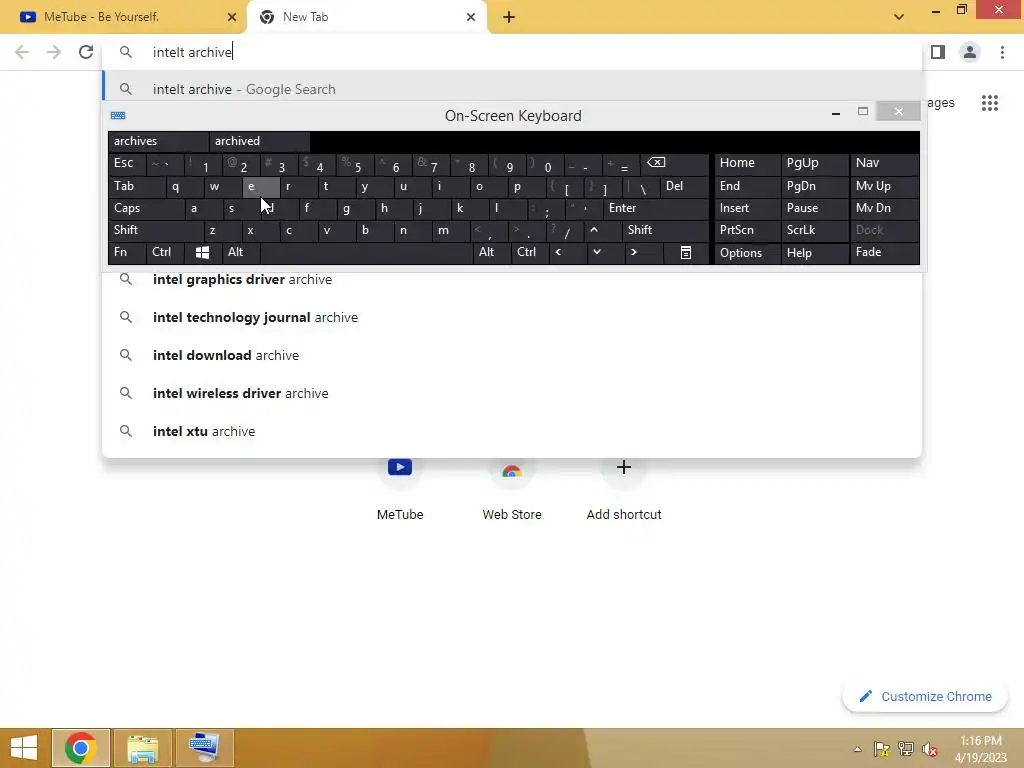Expand the tab search chevron

[899, 17]
